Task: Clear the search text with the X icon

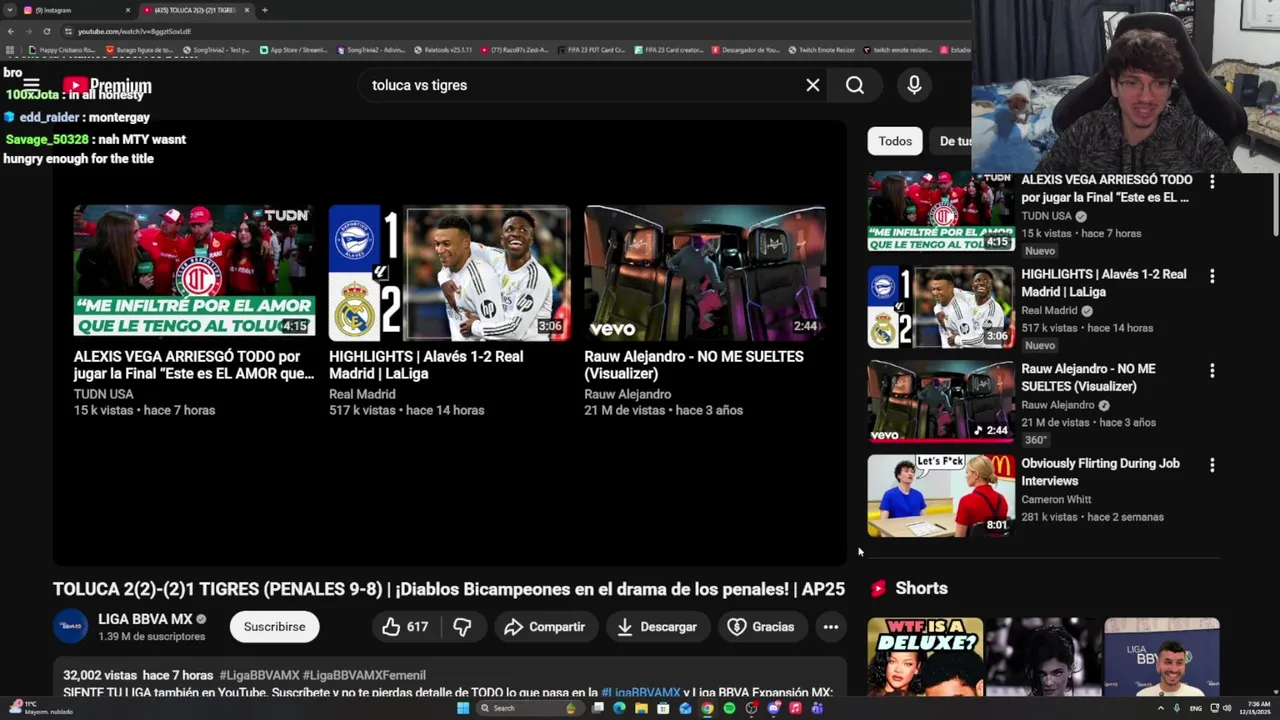Action: [813, 86]
